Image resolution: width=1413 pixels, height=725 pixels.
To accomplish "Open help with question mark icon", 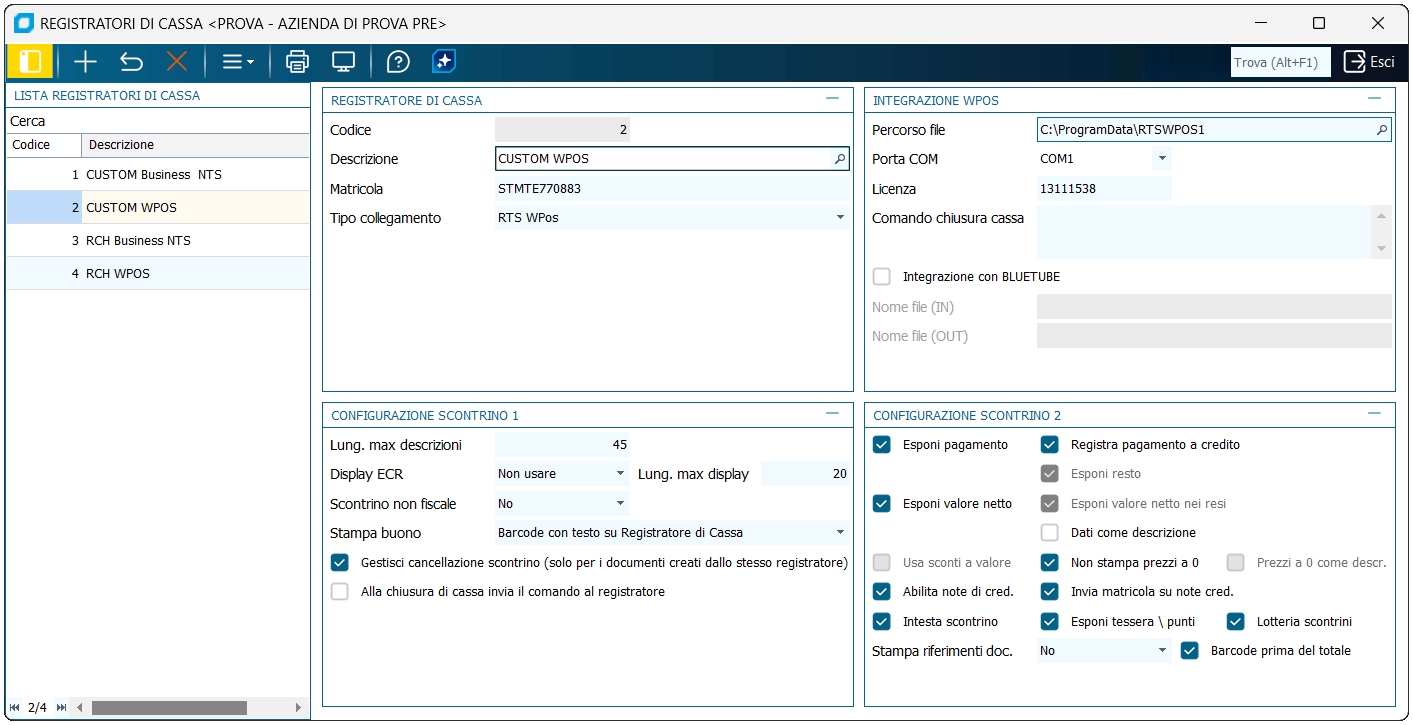I will 398,62.
